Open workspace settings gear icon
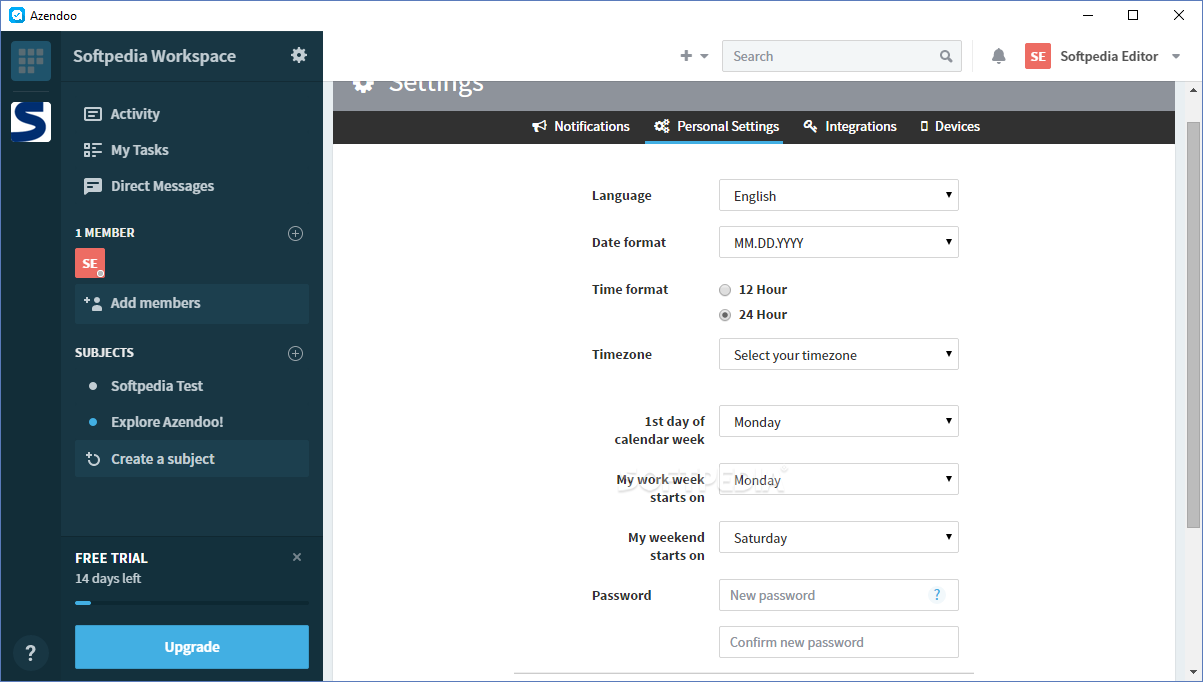Screen dimensions: 1203x682 299,55
